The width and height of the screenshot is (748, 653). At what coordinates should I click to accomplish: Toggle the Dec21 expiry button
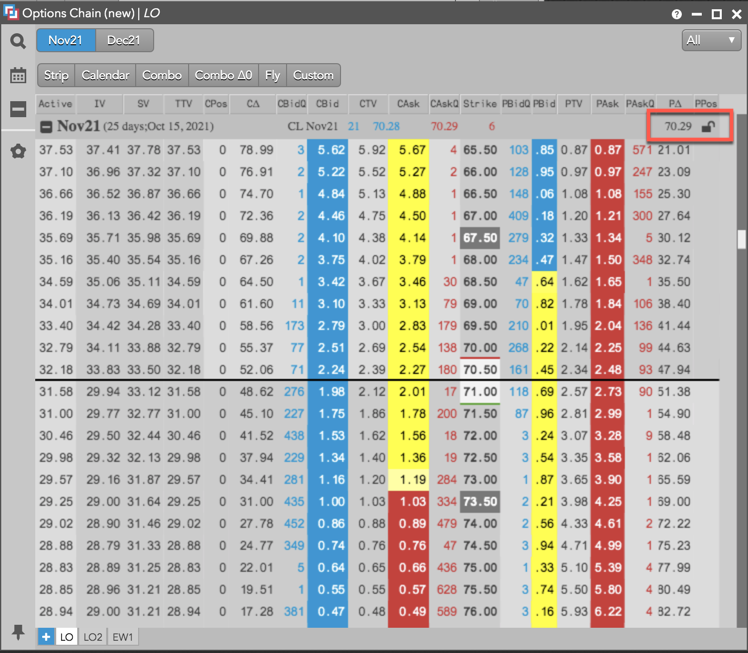pyautogui.click(x=124, y=40)
